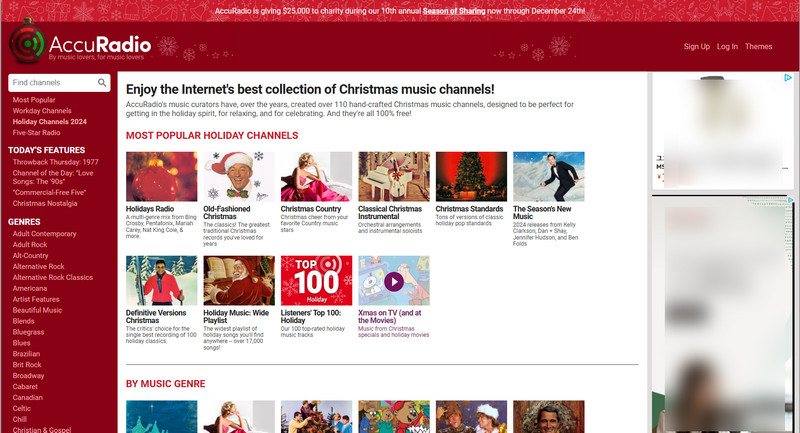Image resolution: width=800 pixels, height=433 pixels.
Task: Open the Blends genre
Action: pos(23,321)
